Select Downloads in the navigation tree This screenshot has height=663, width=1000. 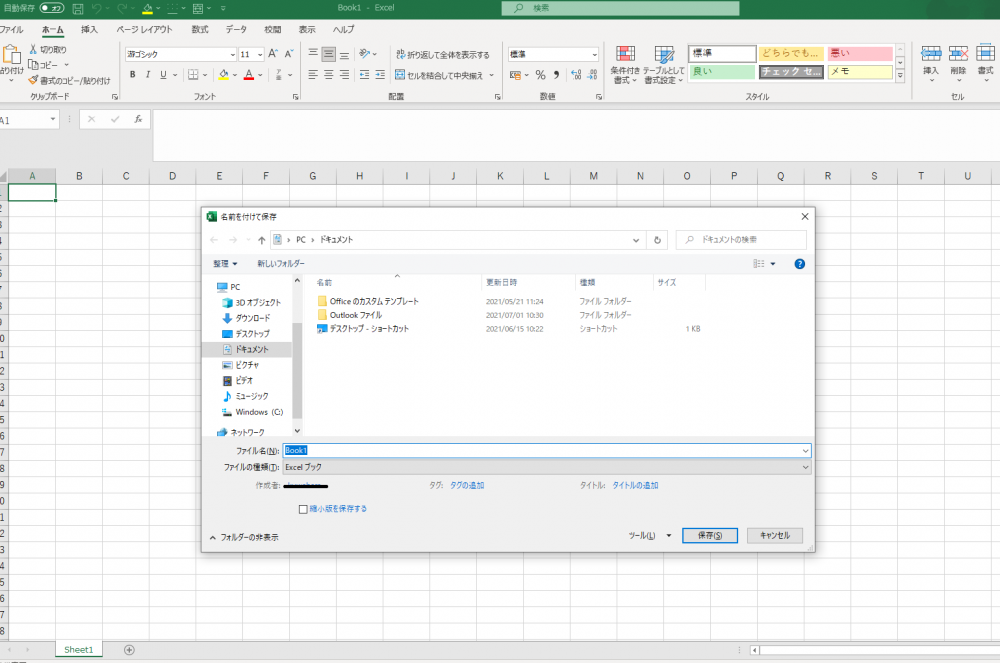(246, 318)
